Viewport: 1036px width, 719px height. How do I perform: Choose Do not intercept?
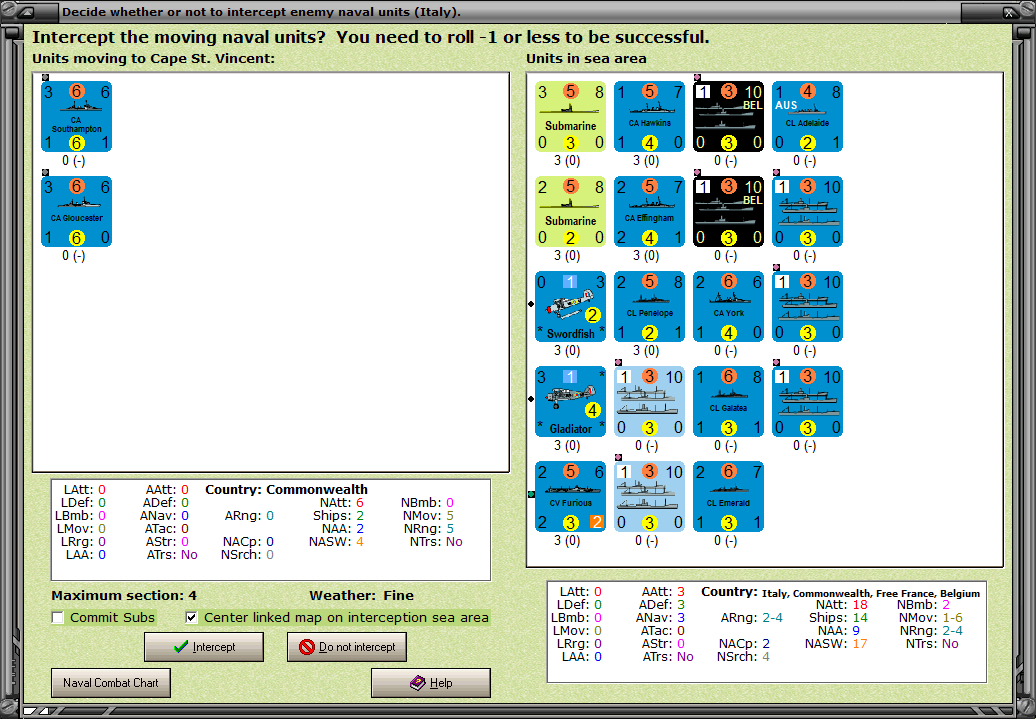(x=347, y=647)
